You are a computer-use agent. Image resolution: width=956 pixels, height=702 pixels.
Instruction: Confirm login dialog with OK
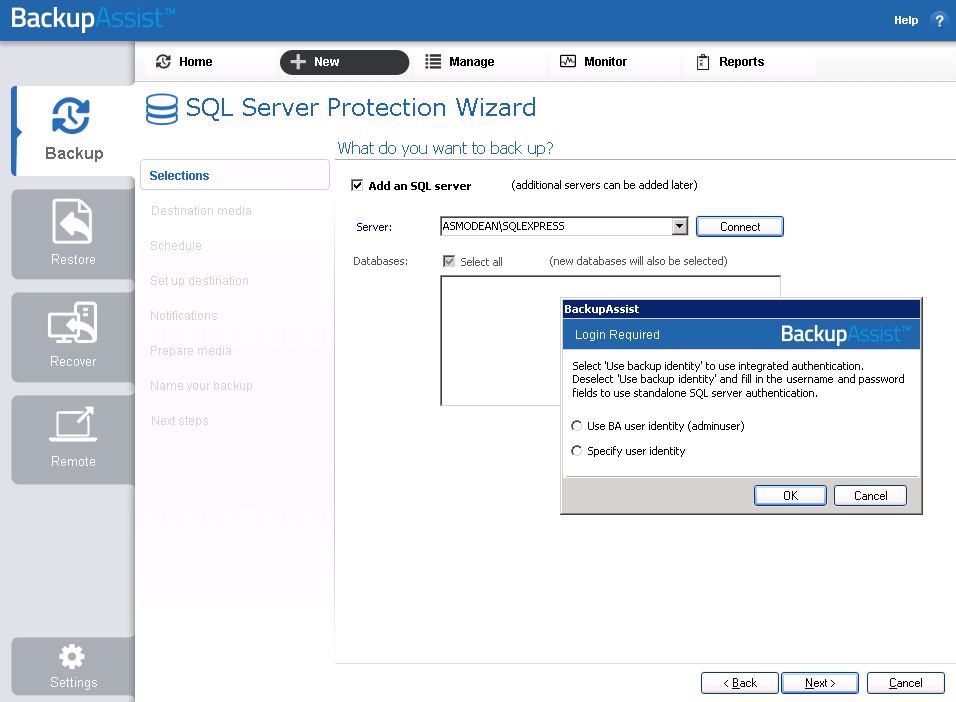790,496
